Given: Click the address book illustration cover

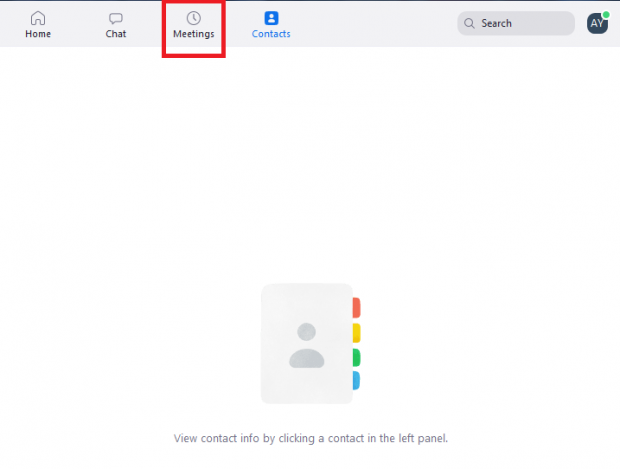Looking at the screenshot, I should coord(307,344).
